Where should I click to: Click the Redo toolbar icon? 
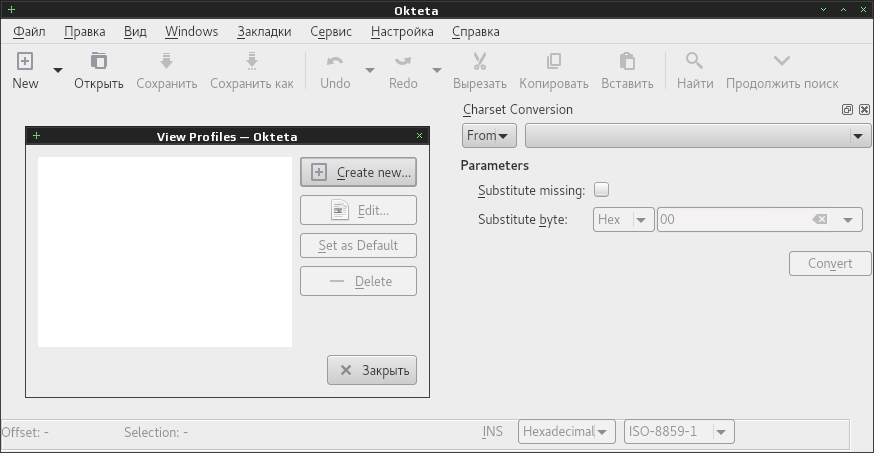click(x=403, y=61)
